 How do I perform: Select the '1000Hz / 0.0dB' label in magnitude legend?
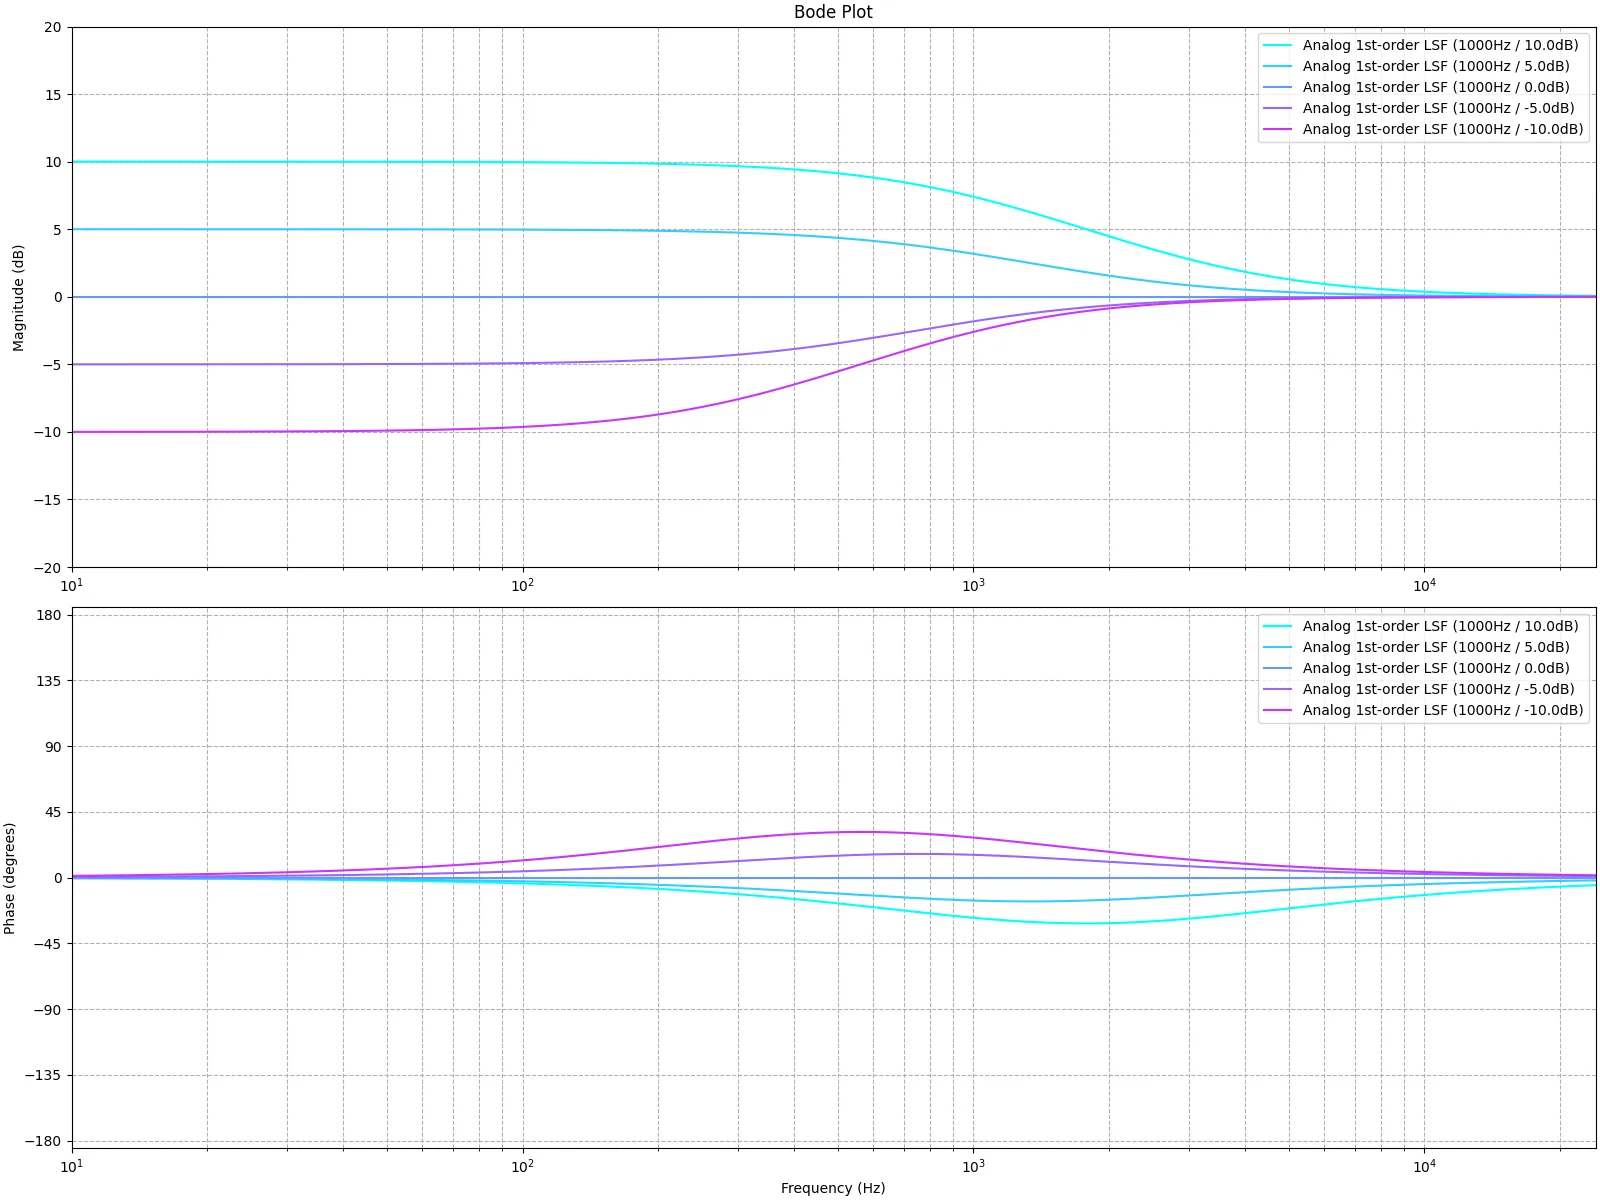tap(1436, 87)
